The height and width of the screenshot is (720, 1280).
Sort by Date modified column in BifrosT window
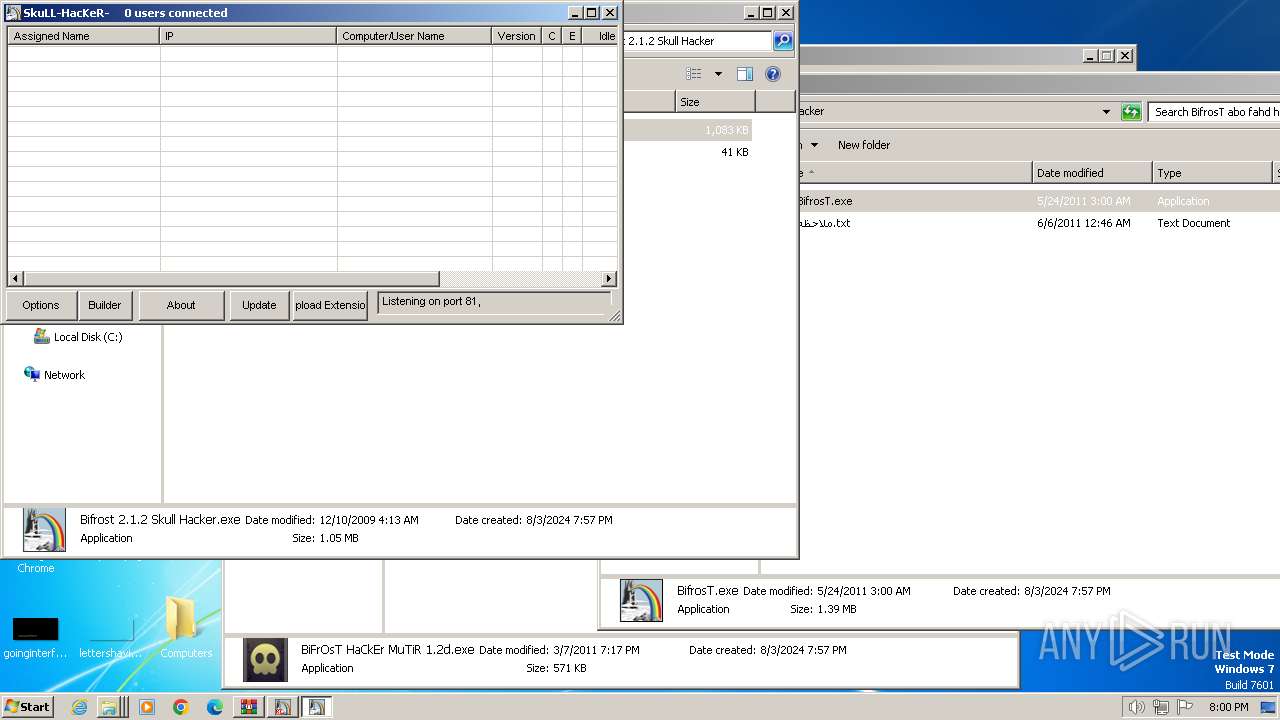(x=1092, y=173)
